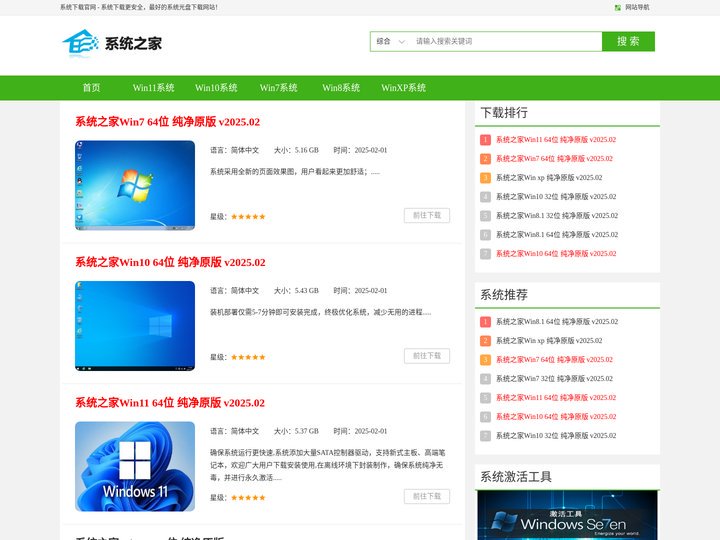The width and height of the screenshot is (720, 540).
Task: Click the 系统推荐 section heading
Action: [x=504, y=294]
